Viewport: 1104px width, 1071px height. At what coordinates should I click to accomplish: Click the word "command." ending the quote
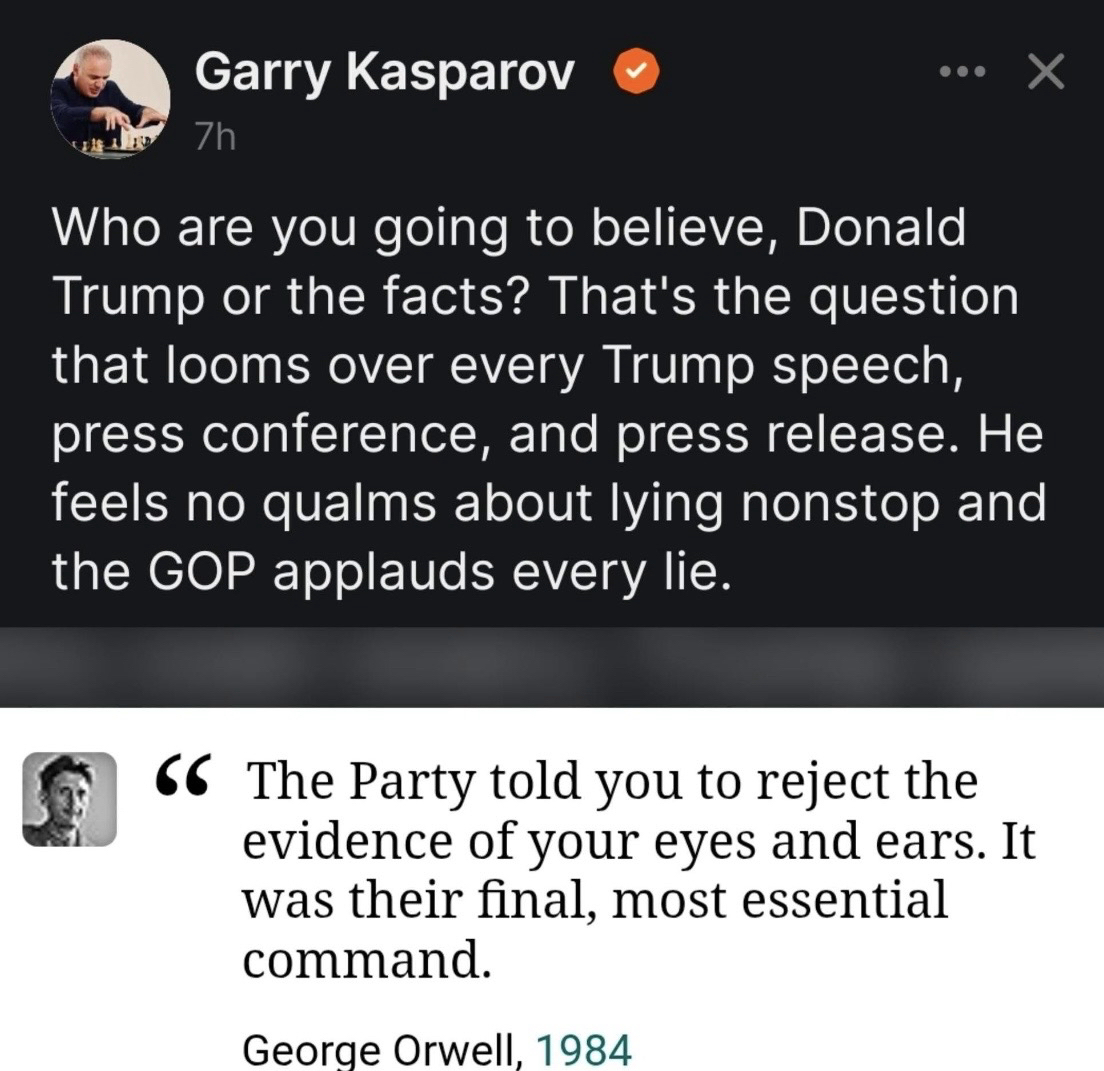click(367, 961)
